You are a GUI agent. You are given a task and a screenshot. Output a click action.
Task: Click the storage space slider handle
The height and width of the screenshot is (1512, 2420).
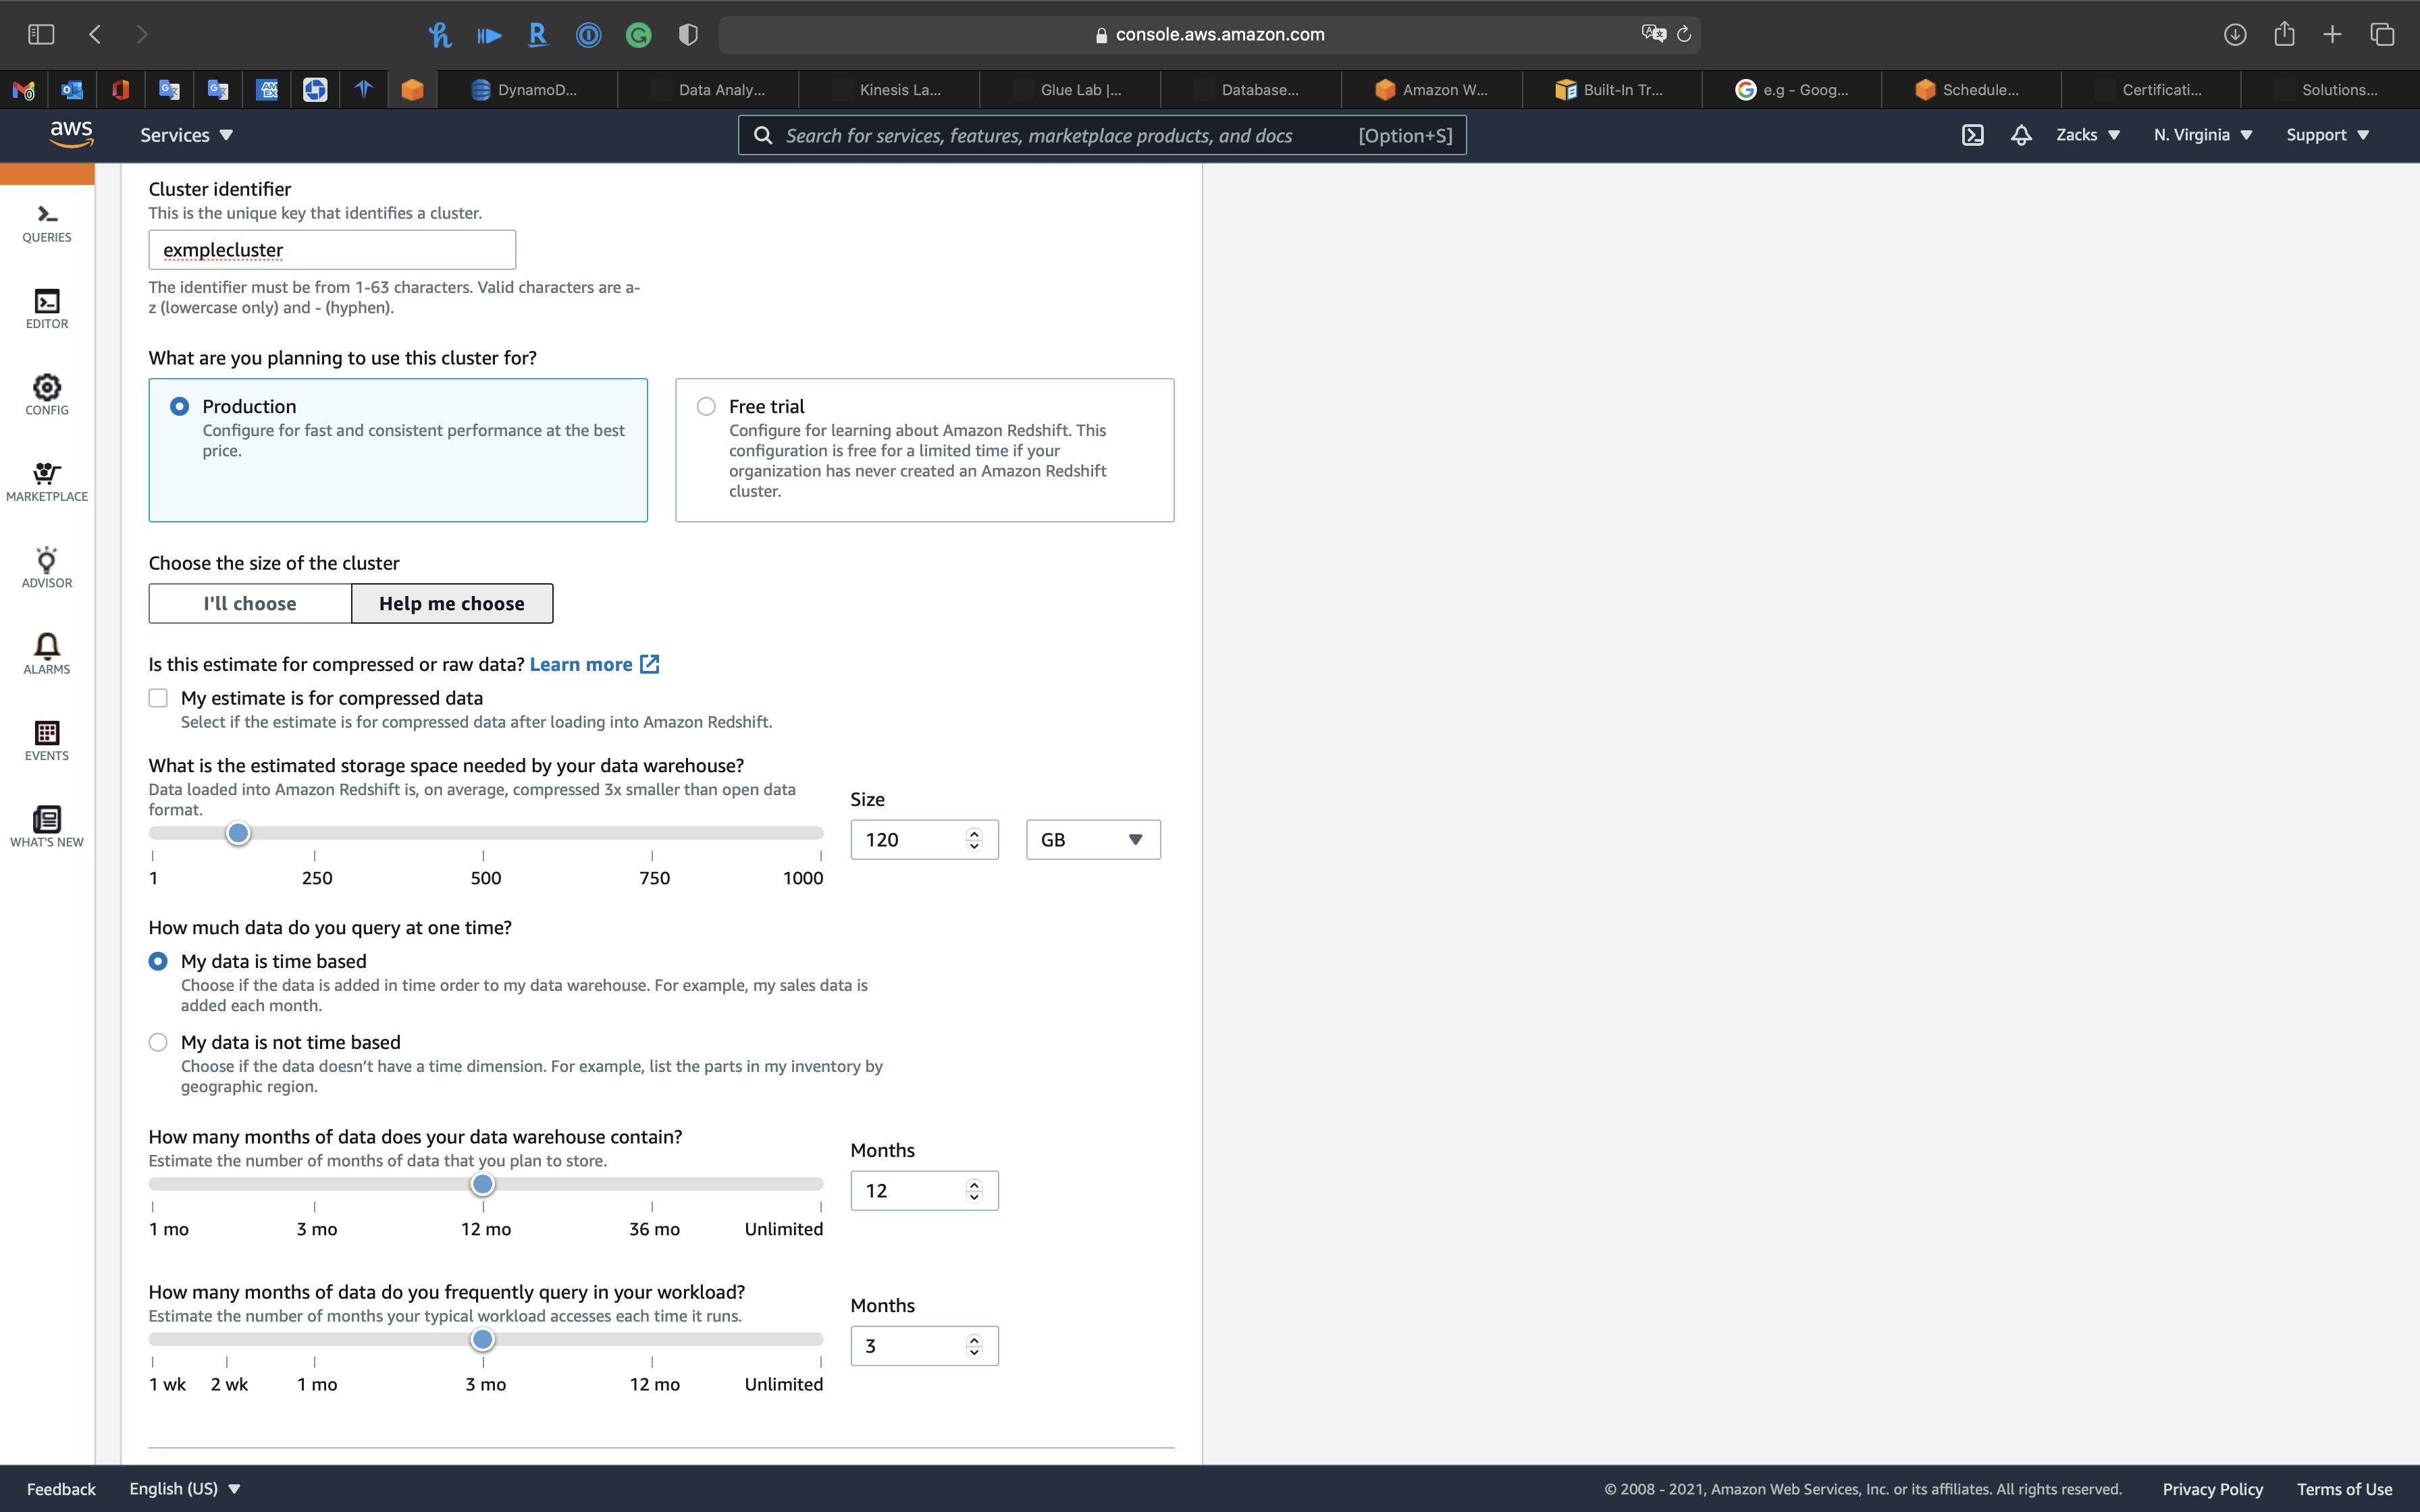click(238, 833)
